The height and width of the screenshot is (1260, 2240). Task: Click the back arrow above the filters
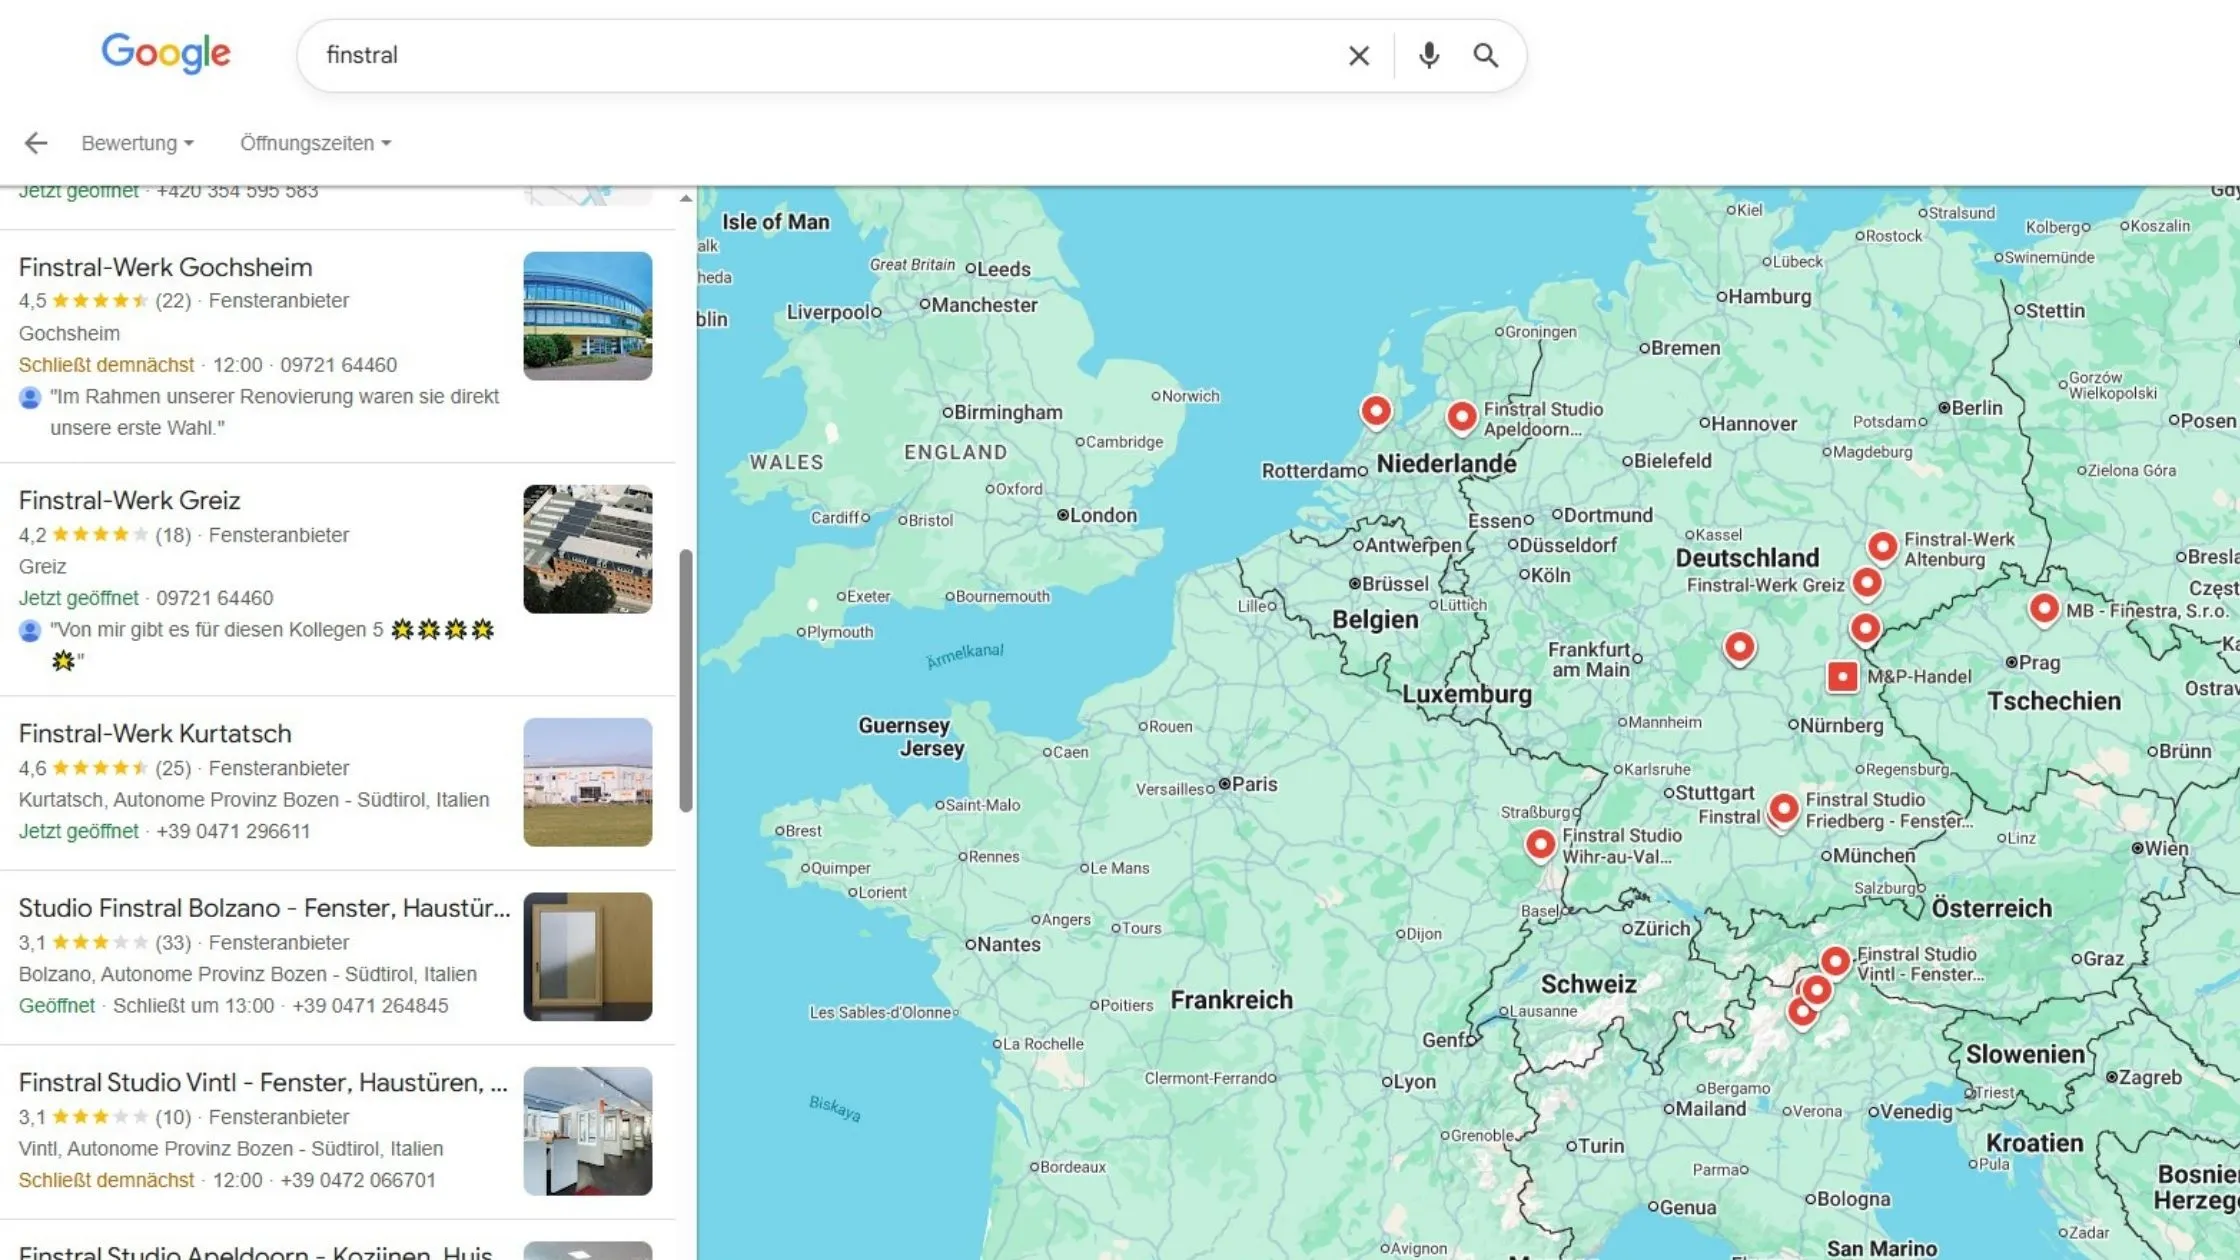[37, 142]
